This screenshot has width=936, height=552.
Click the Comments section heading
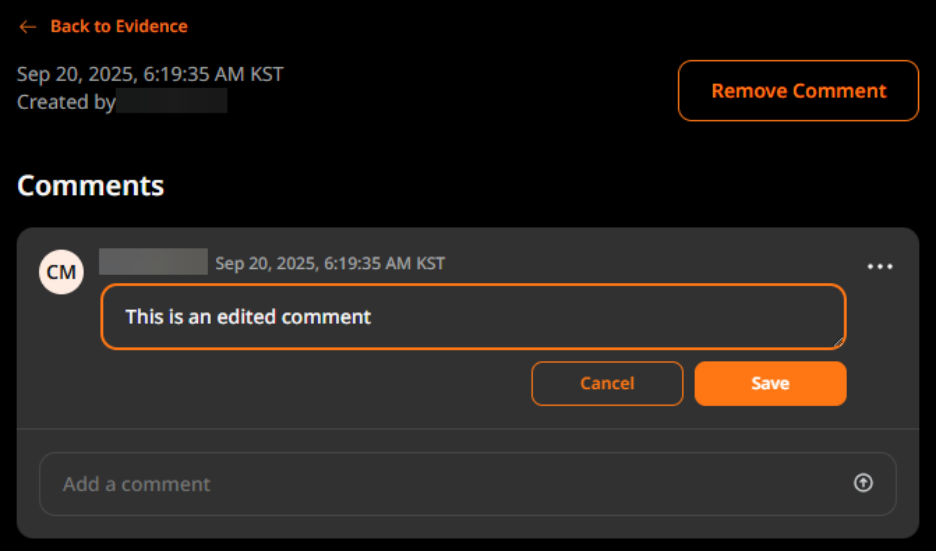[x=91, y=186]
